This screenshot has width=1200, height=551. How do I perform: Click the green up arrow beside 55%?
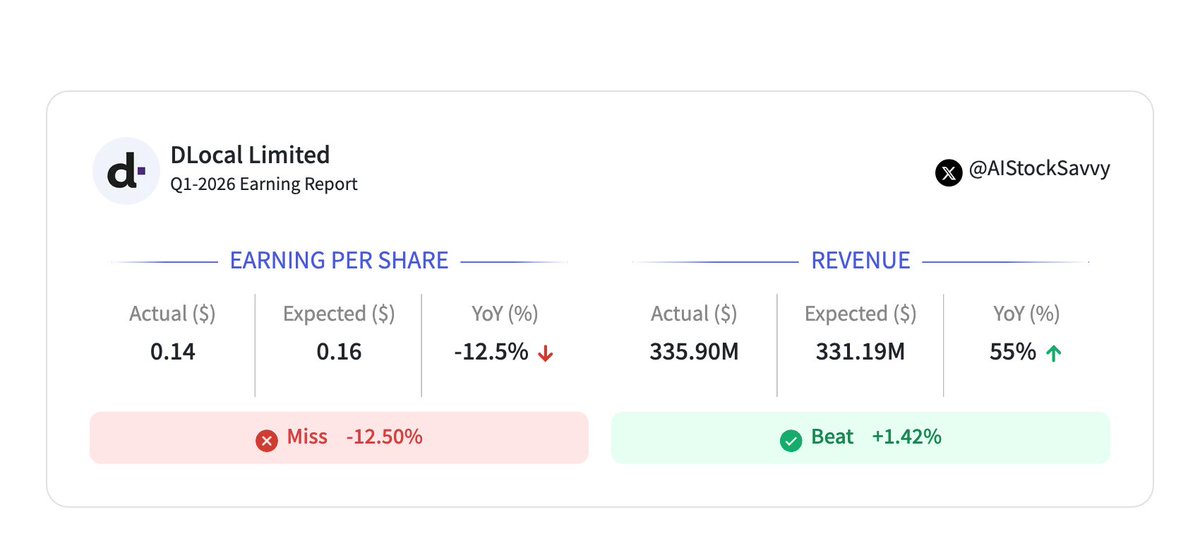coord(1053,353)
